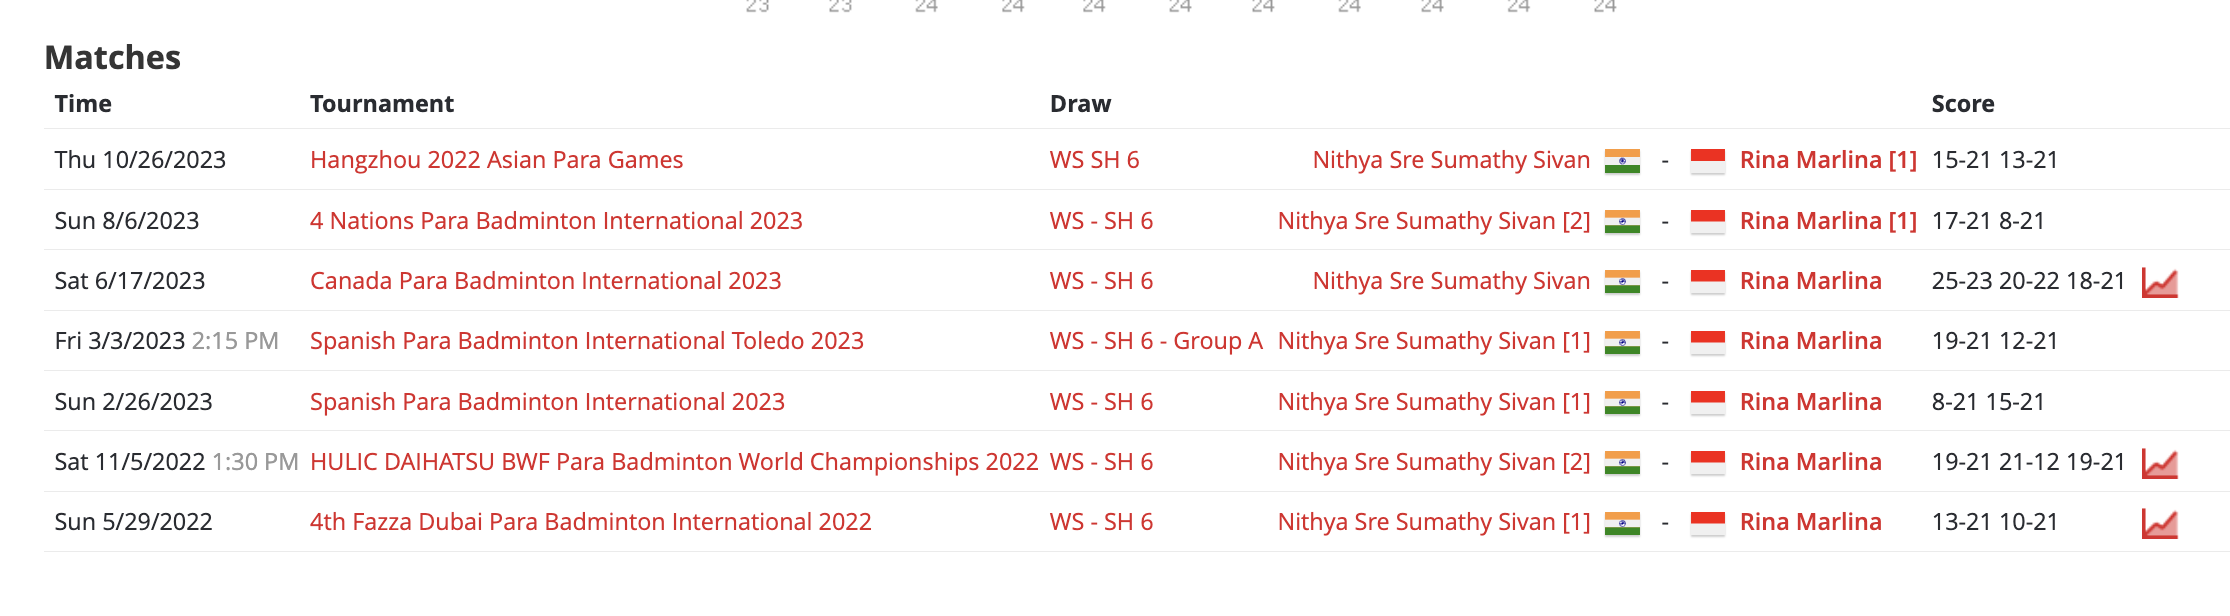
Task: Click Nithya Sre Sumathy Sivan in Canada match row
Action: [x=1451, y=281]
